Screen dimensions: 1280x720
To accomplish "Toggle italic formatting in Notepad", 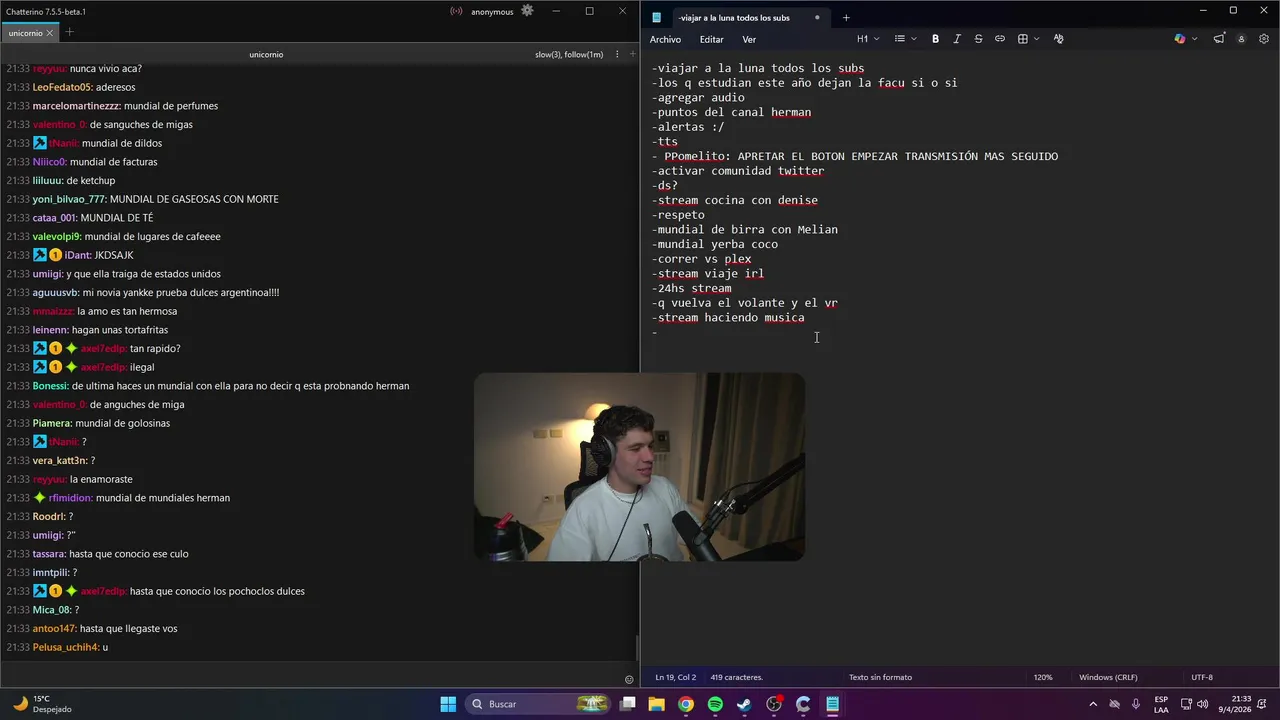I will coord(957,39).
